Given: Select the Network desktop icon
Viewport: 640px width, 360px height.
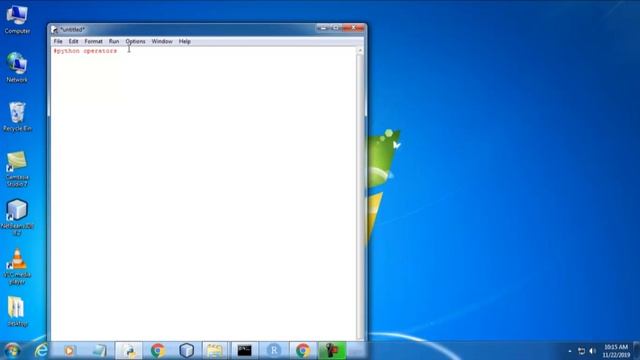Looking at the screenshot, I should point(17,67).
